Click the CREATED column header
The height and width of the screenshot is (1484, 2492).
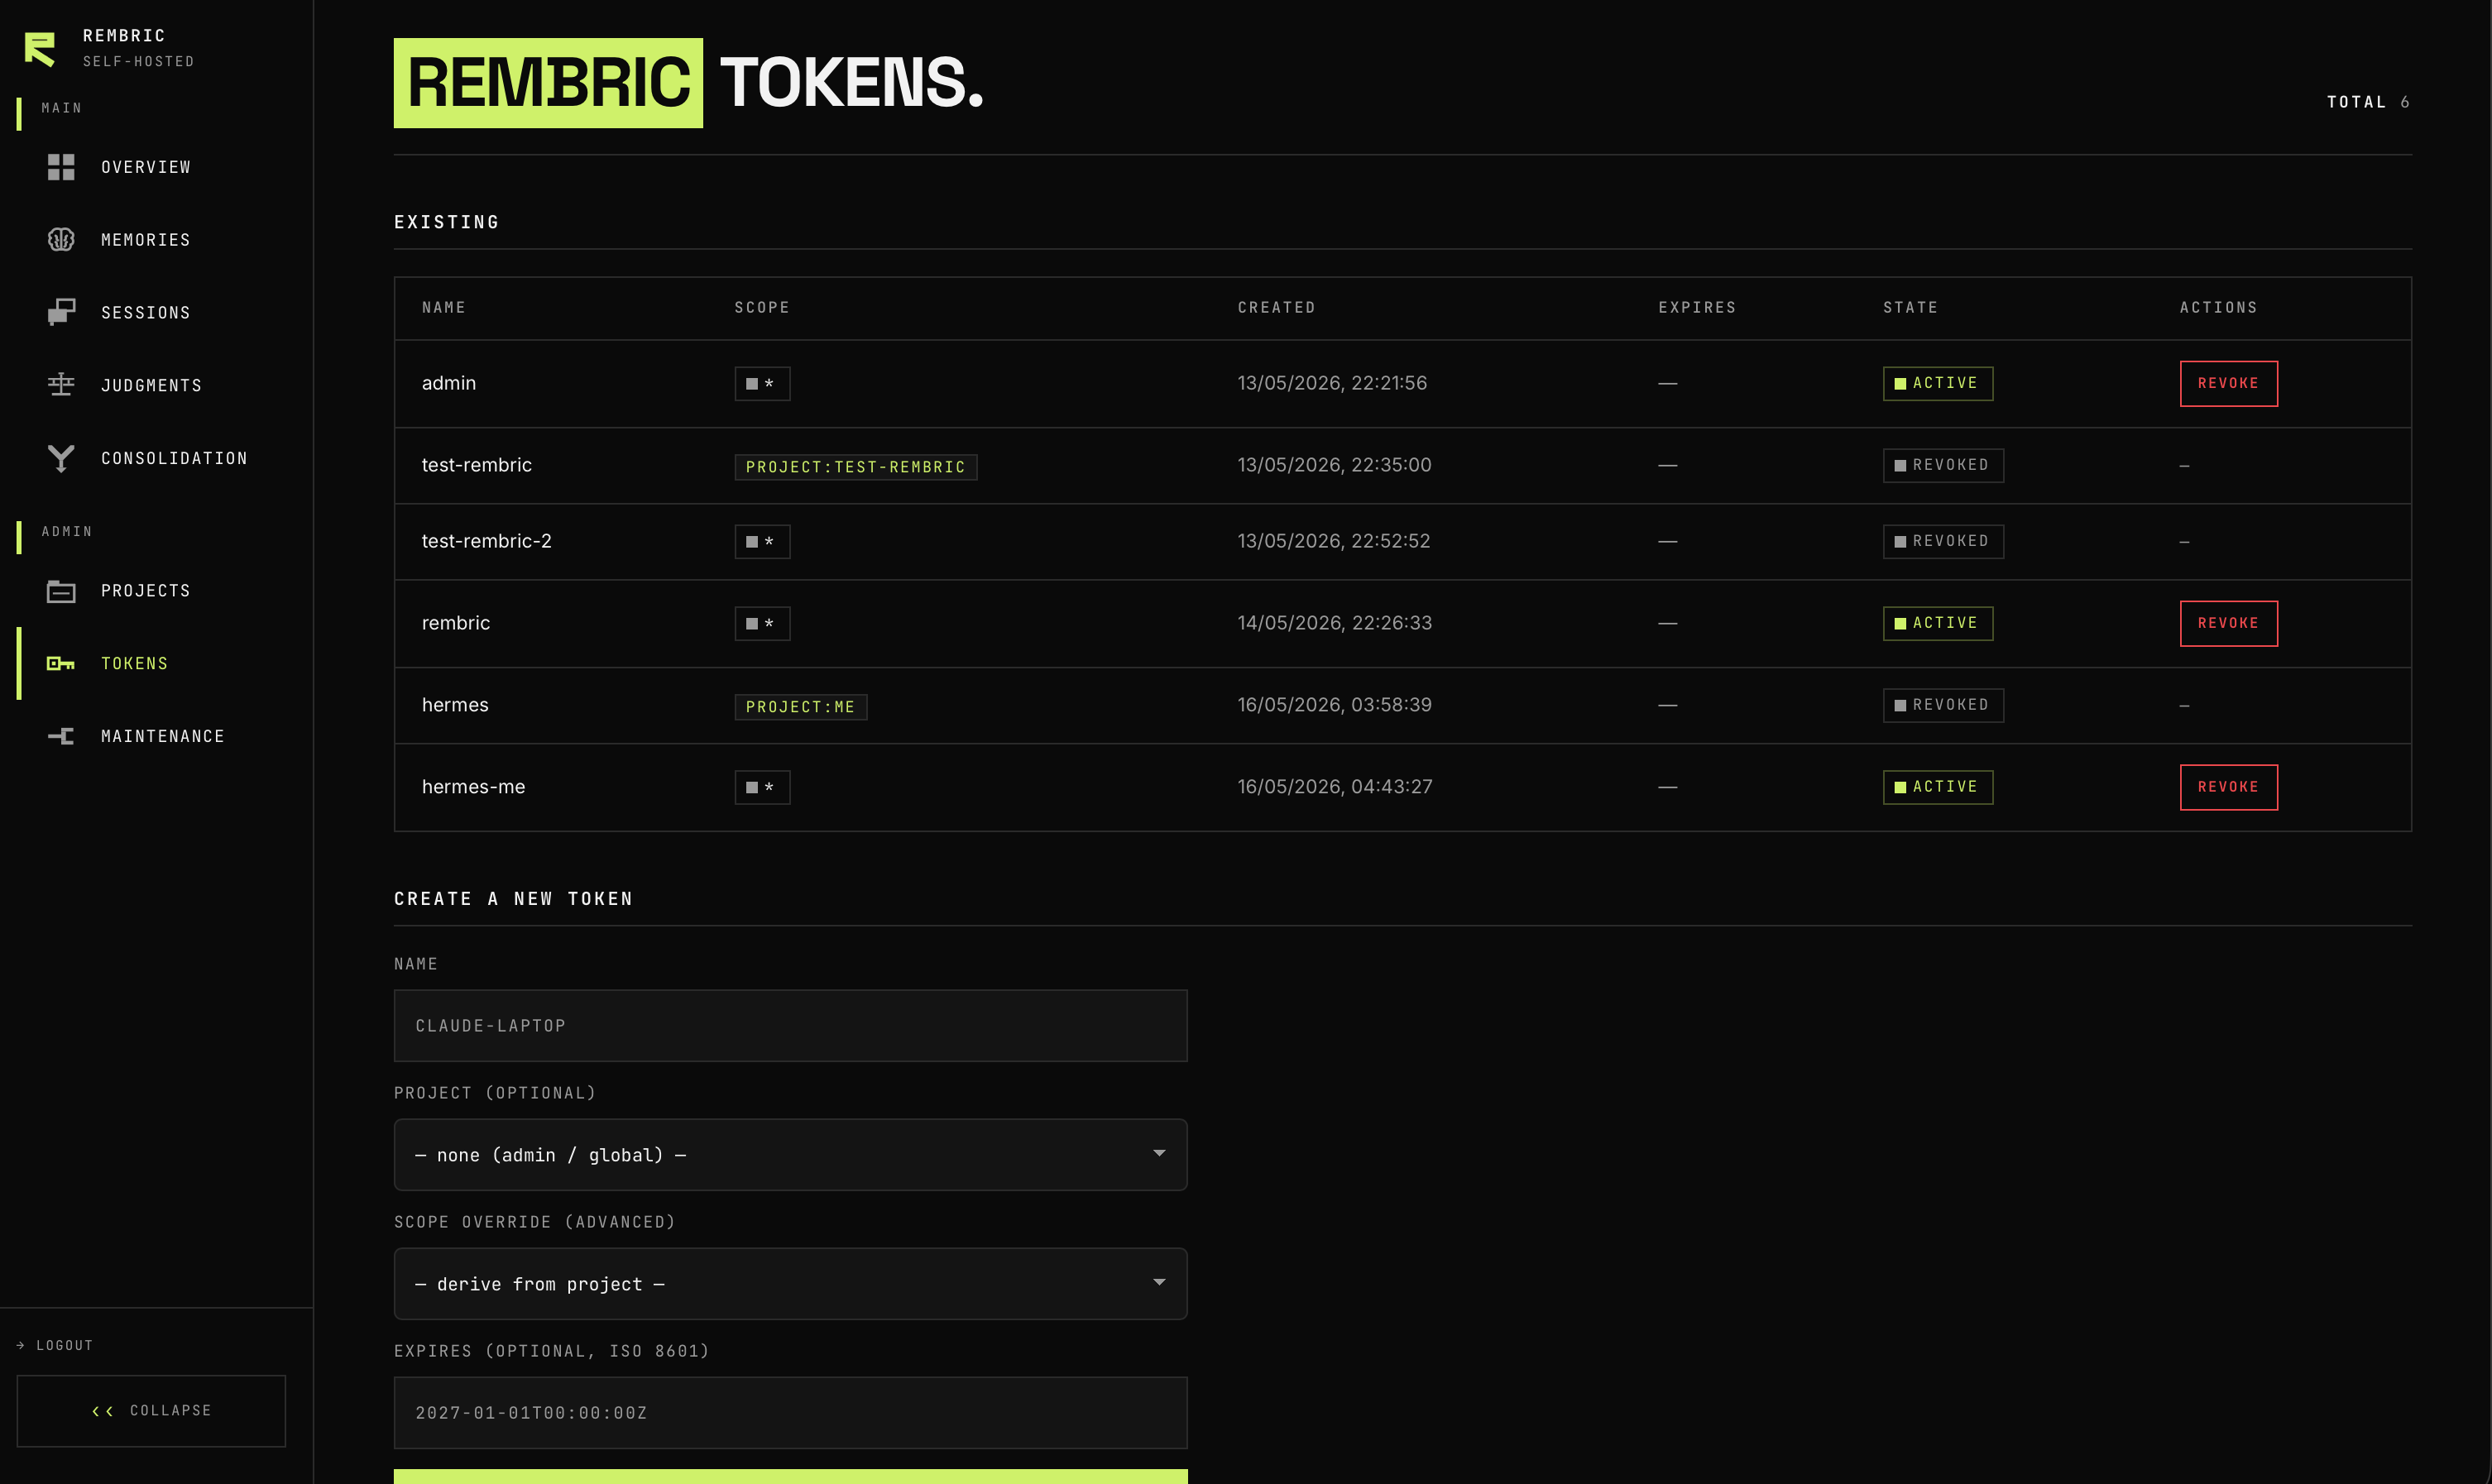click(x=1276, y=308)
